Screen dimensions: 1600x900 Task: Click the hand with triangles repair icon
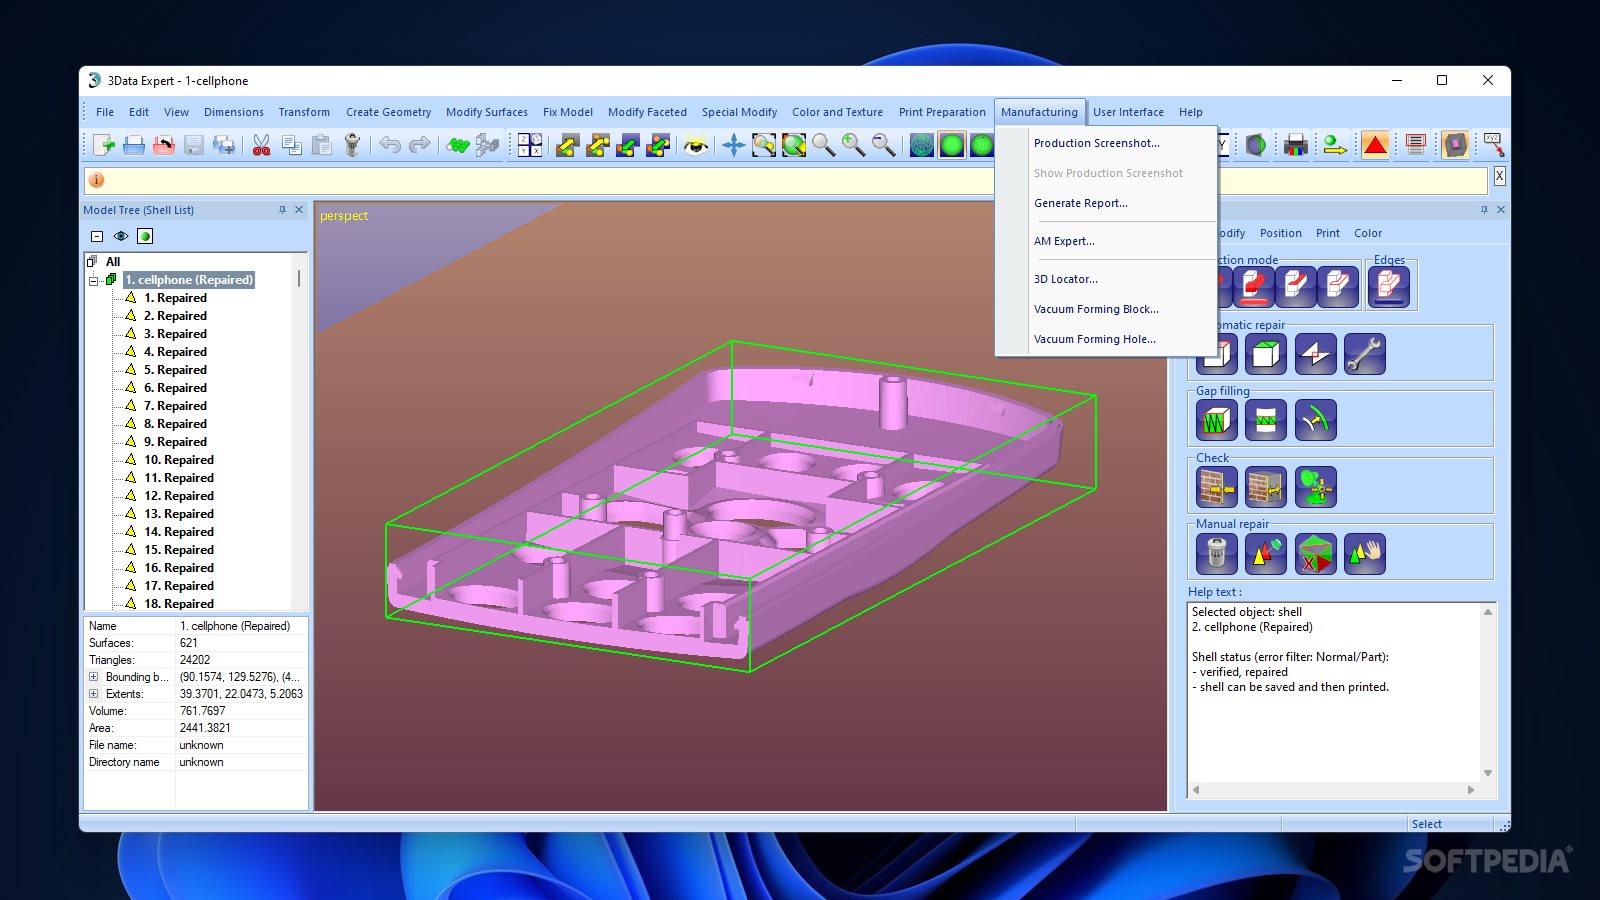[1365, 553]
